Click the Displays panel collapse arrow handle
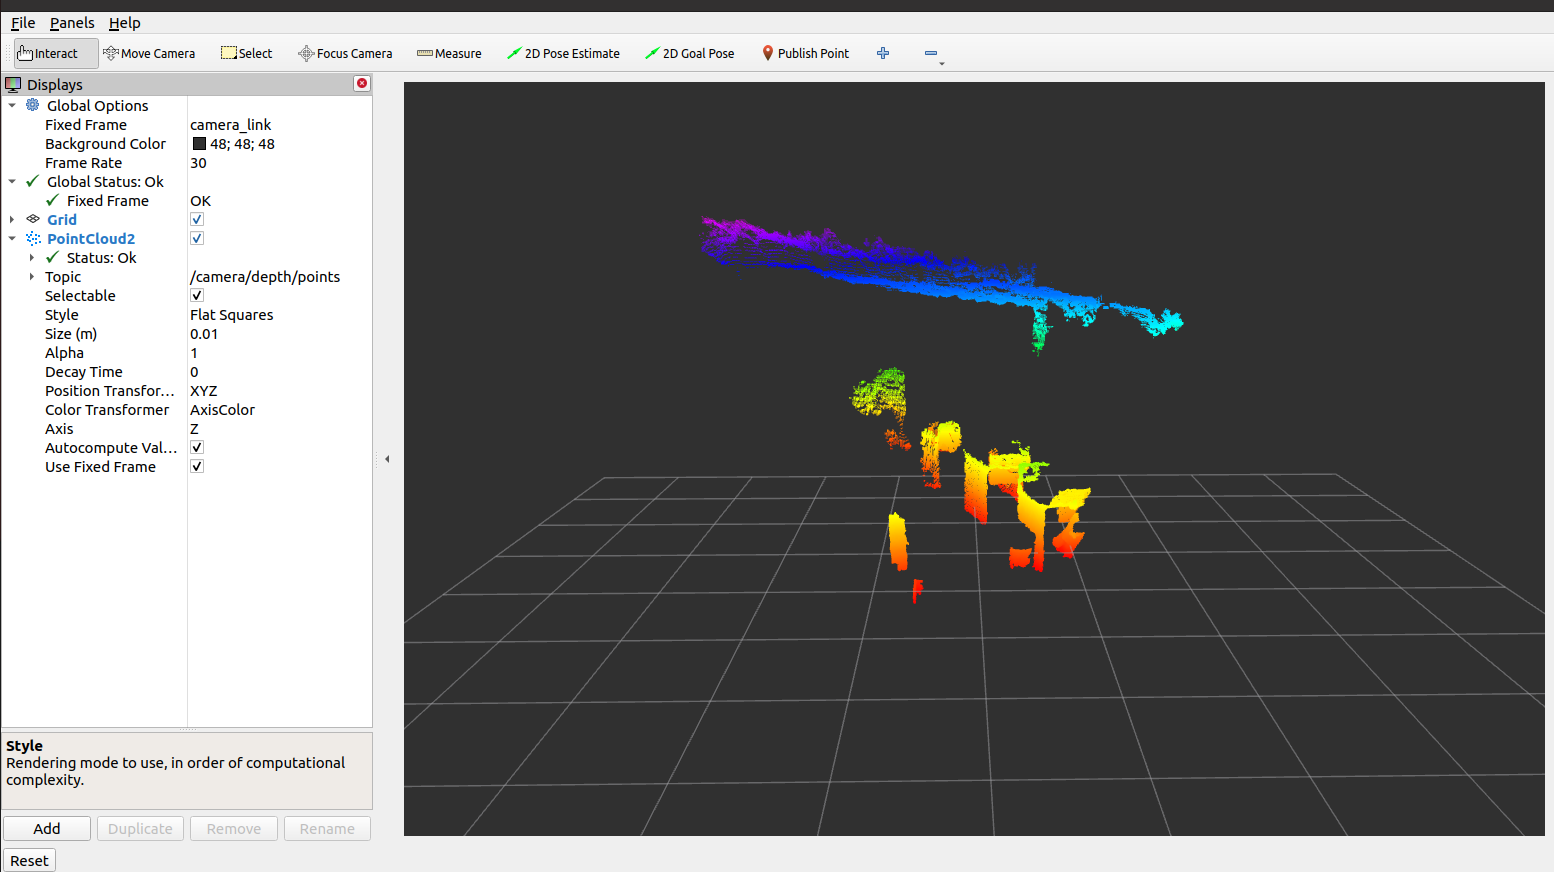This screenshot has height=872, width=1554. (387, 459)
